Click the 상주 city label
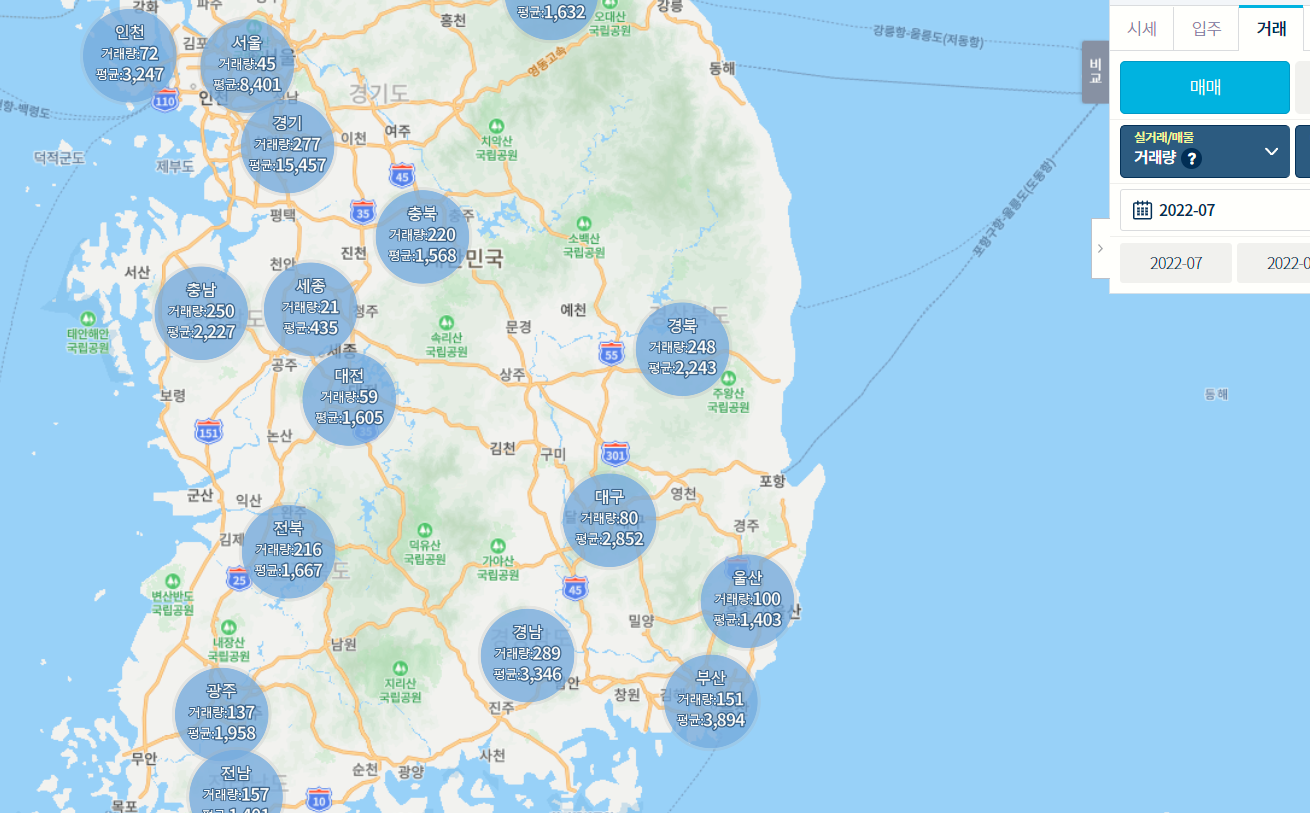Screen dimensions: 1310x813 [512, 374]
